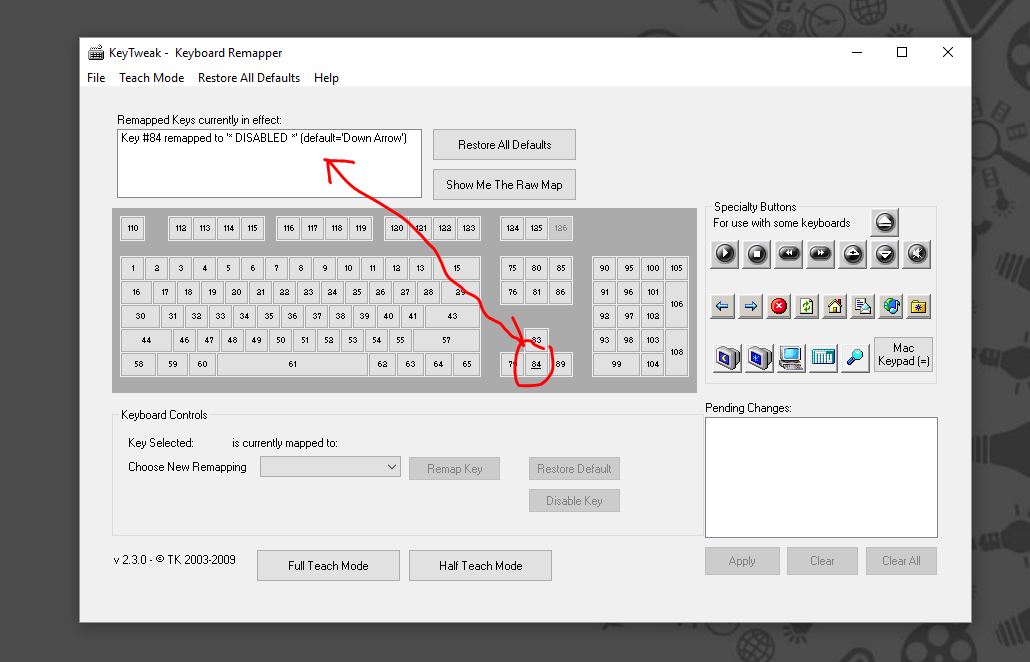Select key 84 on the virtual keyboard
Screen dimensions: 1030x662
535,364
